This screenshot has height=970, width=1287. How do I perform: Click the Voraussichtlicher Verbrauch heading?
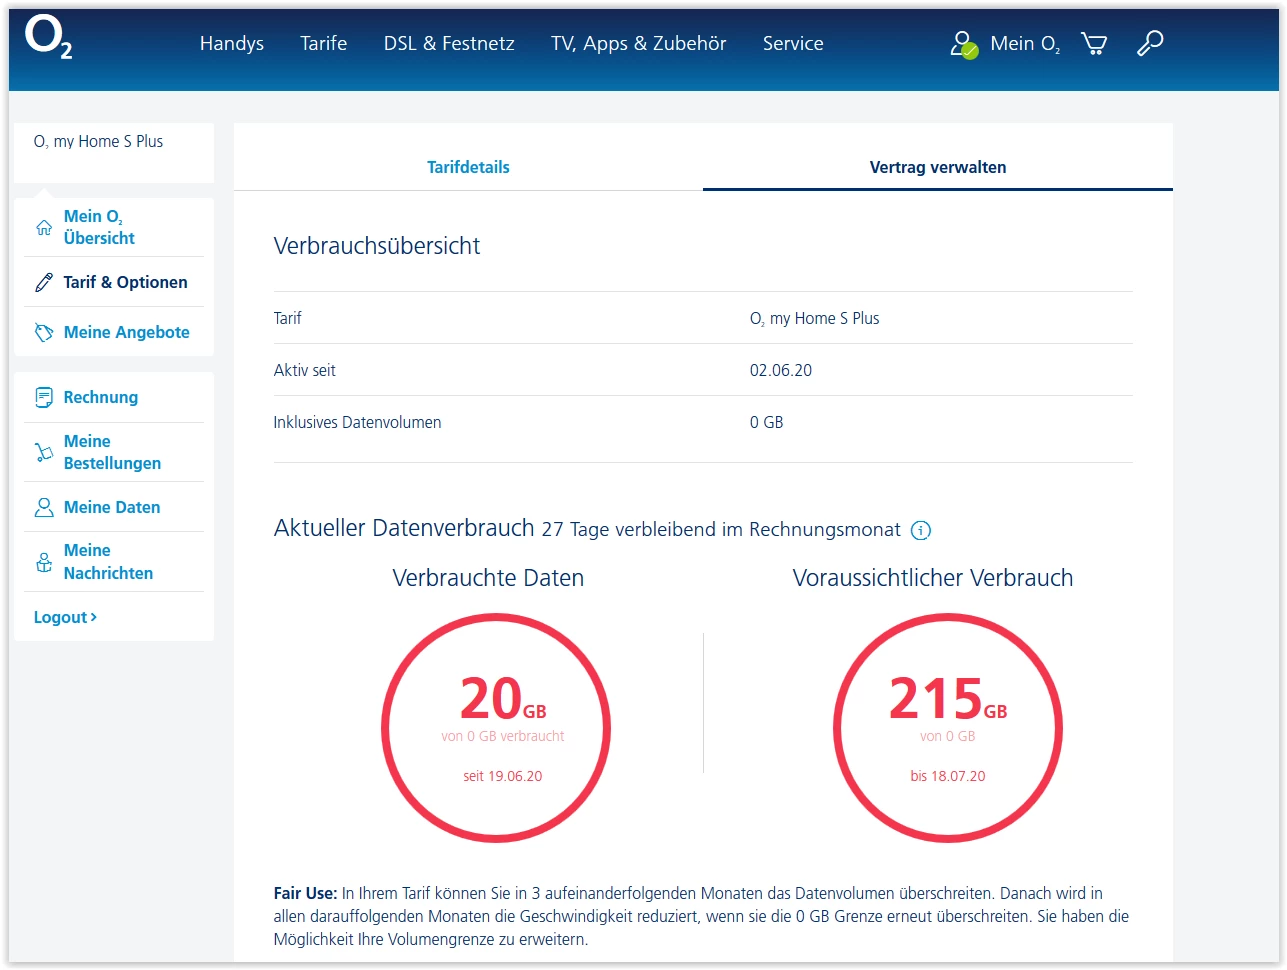pos(933,578)
